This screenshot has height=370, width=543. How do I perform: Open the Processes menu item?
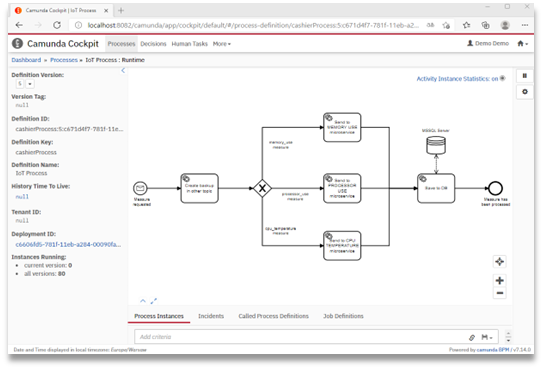[121, 44]
